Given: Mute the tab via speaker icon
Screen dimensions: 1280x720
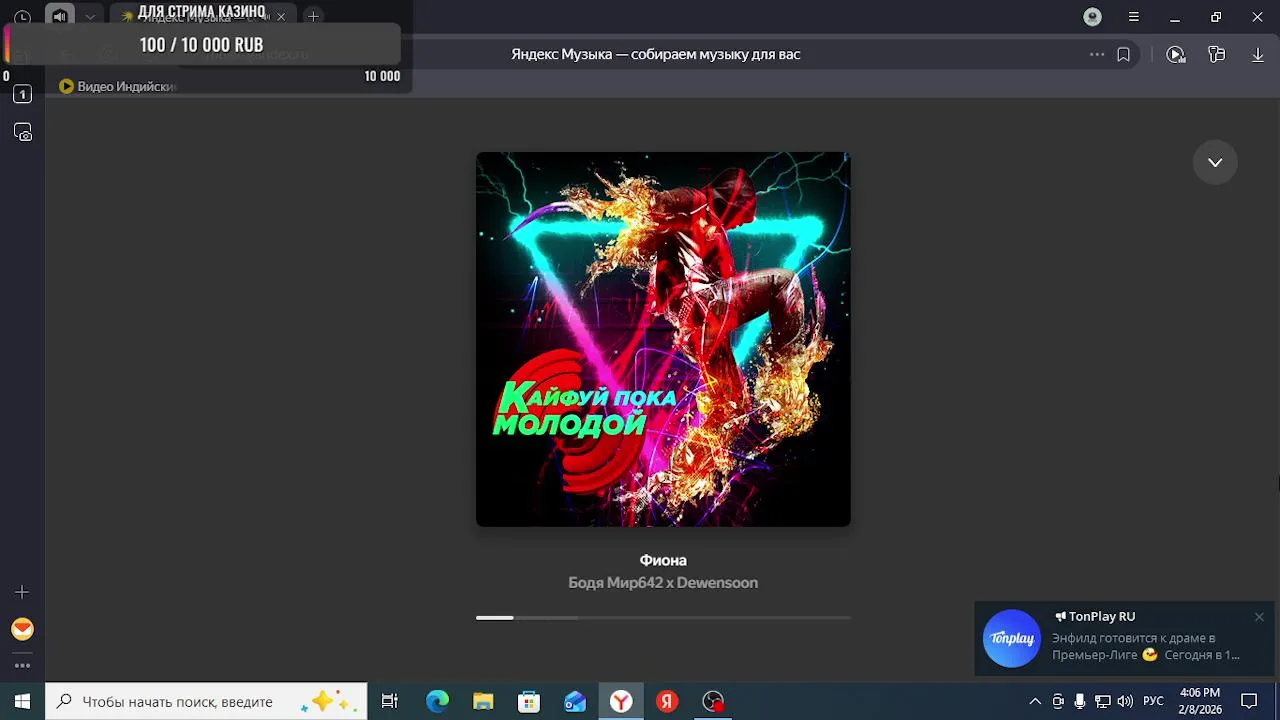Looking at the screenshot, I should [60, 17].
